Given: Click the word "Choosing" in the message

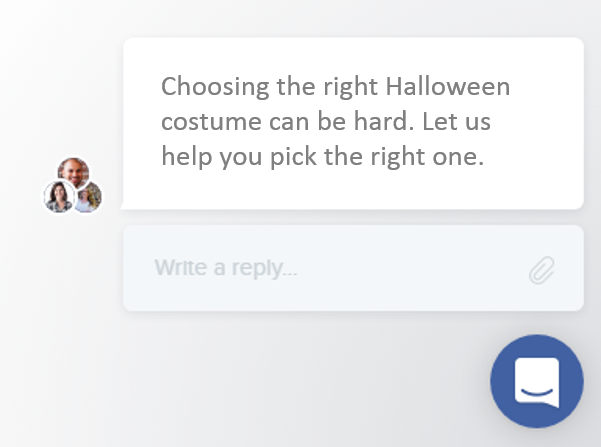Looking at the screenshot, I should [215, 87].
